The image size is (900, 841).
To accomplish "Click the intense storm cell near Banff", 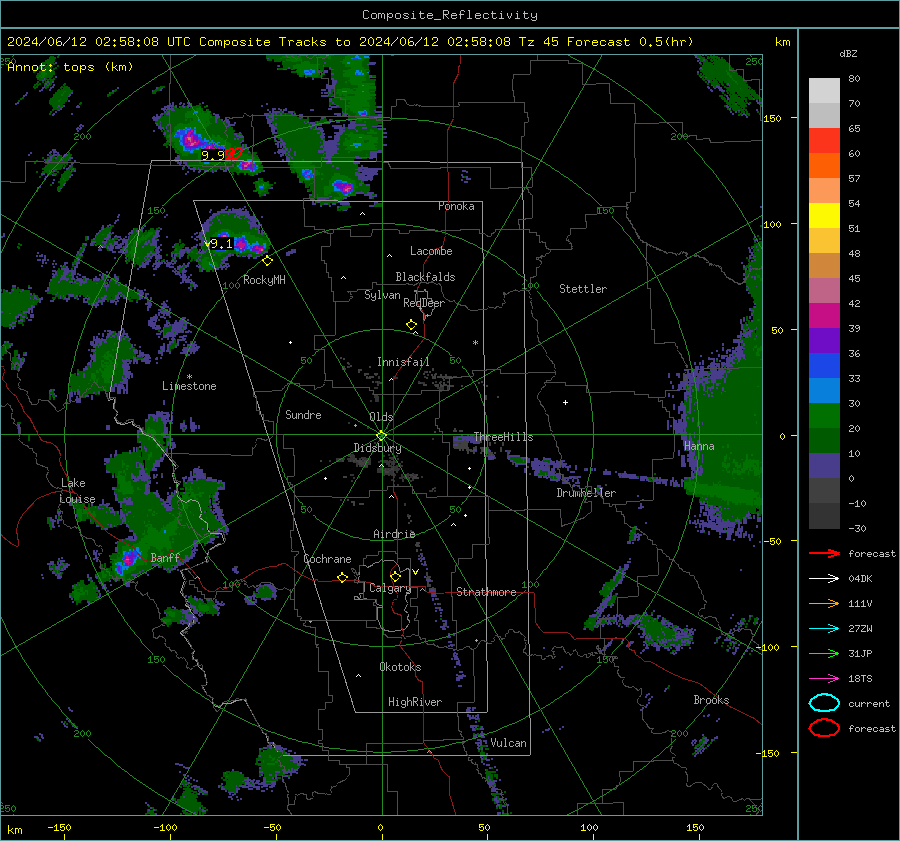I will [128, 558].
